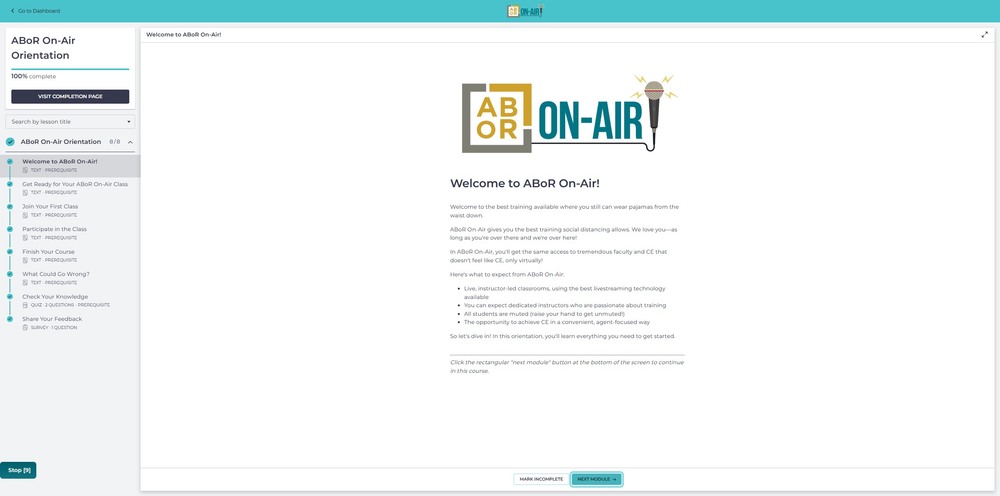This screenshot has height=496, width=1000.
Task: Click checkmark beside Finish Your Course
Action: tap(10, 251)
